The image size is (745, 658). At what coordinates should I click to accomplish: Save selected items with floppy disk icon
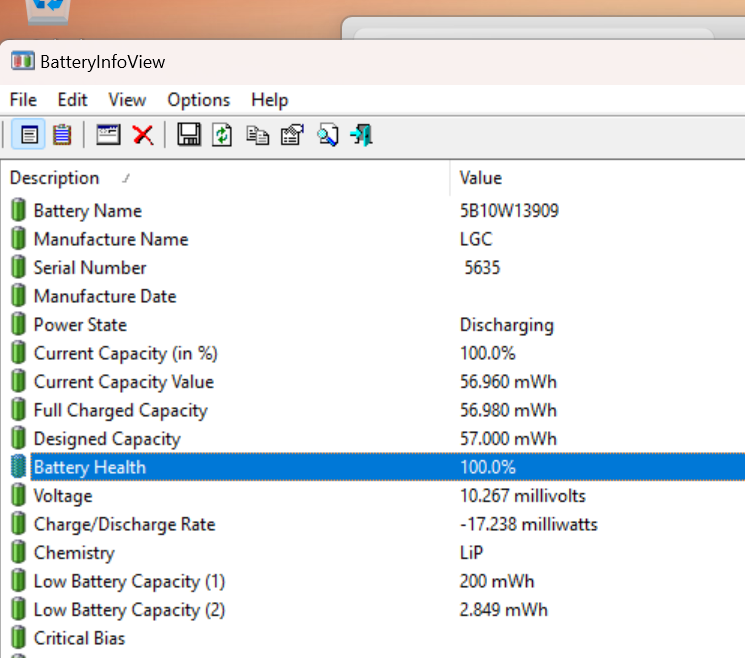point(188,135)
